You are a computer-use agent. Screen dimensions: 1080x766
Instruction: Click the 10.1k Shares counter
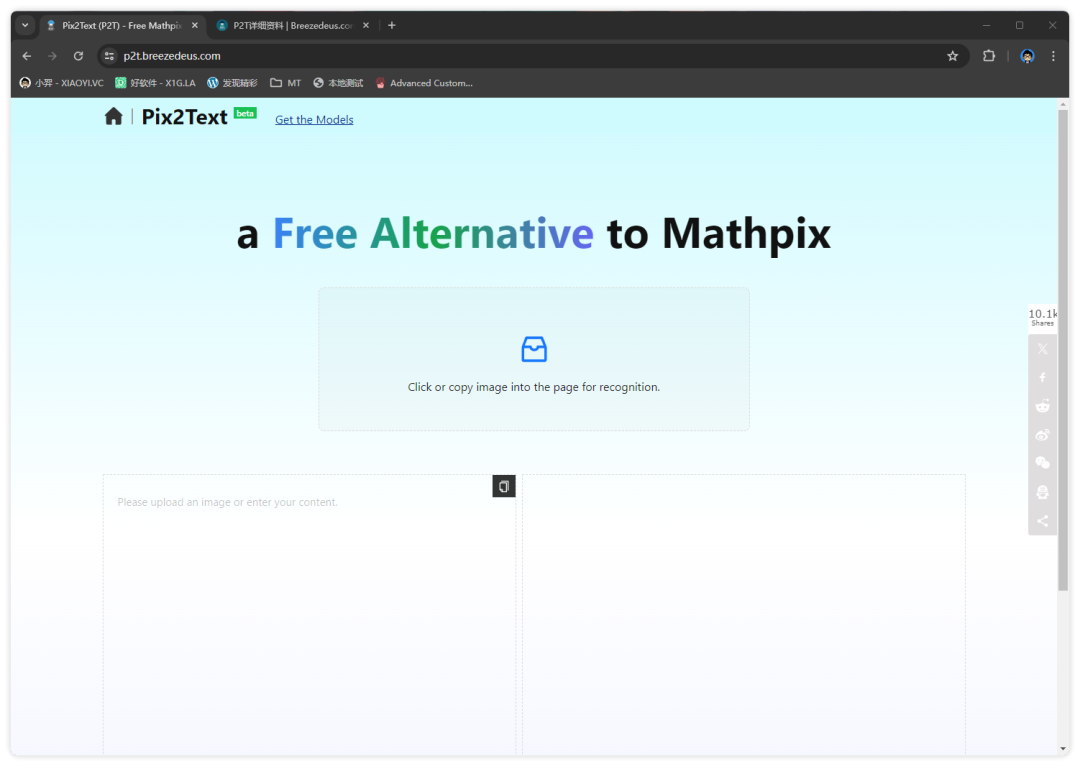[x=1042, y=317]
